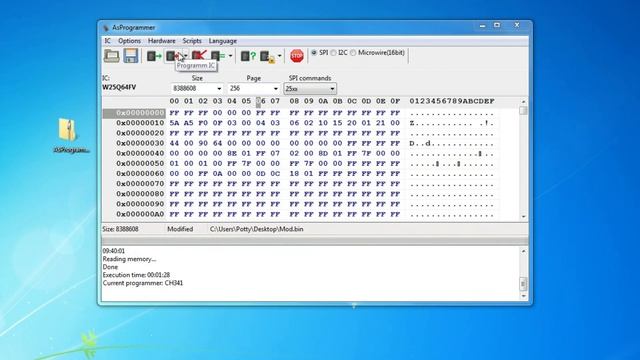Open the Options menu
The width and height of the screenshot is (640, 360).
(129, 41)
